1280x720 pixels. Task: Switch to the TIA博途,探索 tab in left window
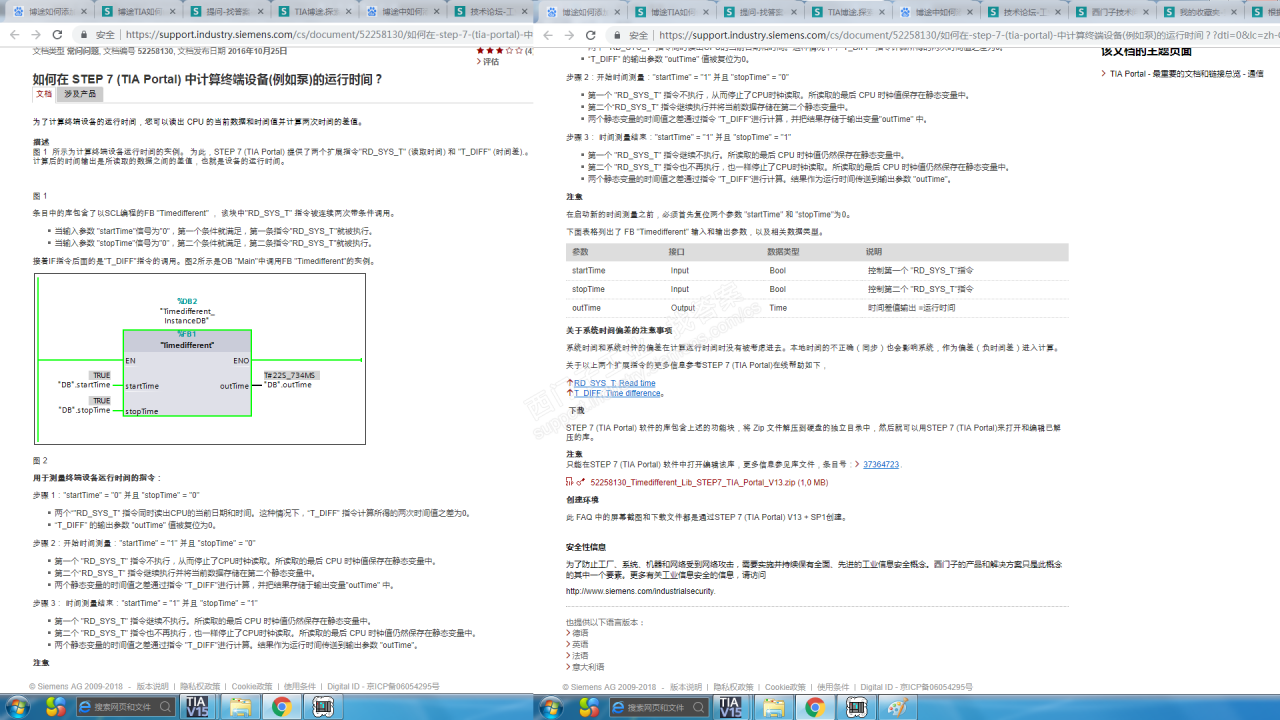pos(313,12)
